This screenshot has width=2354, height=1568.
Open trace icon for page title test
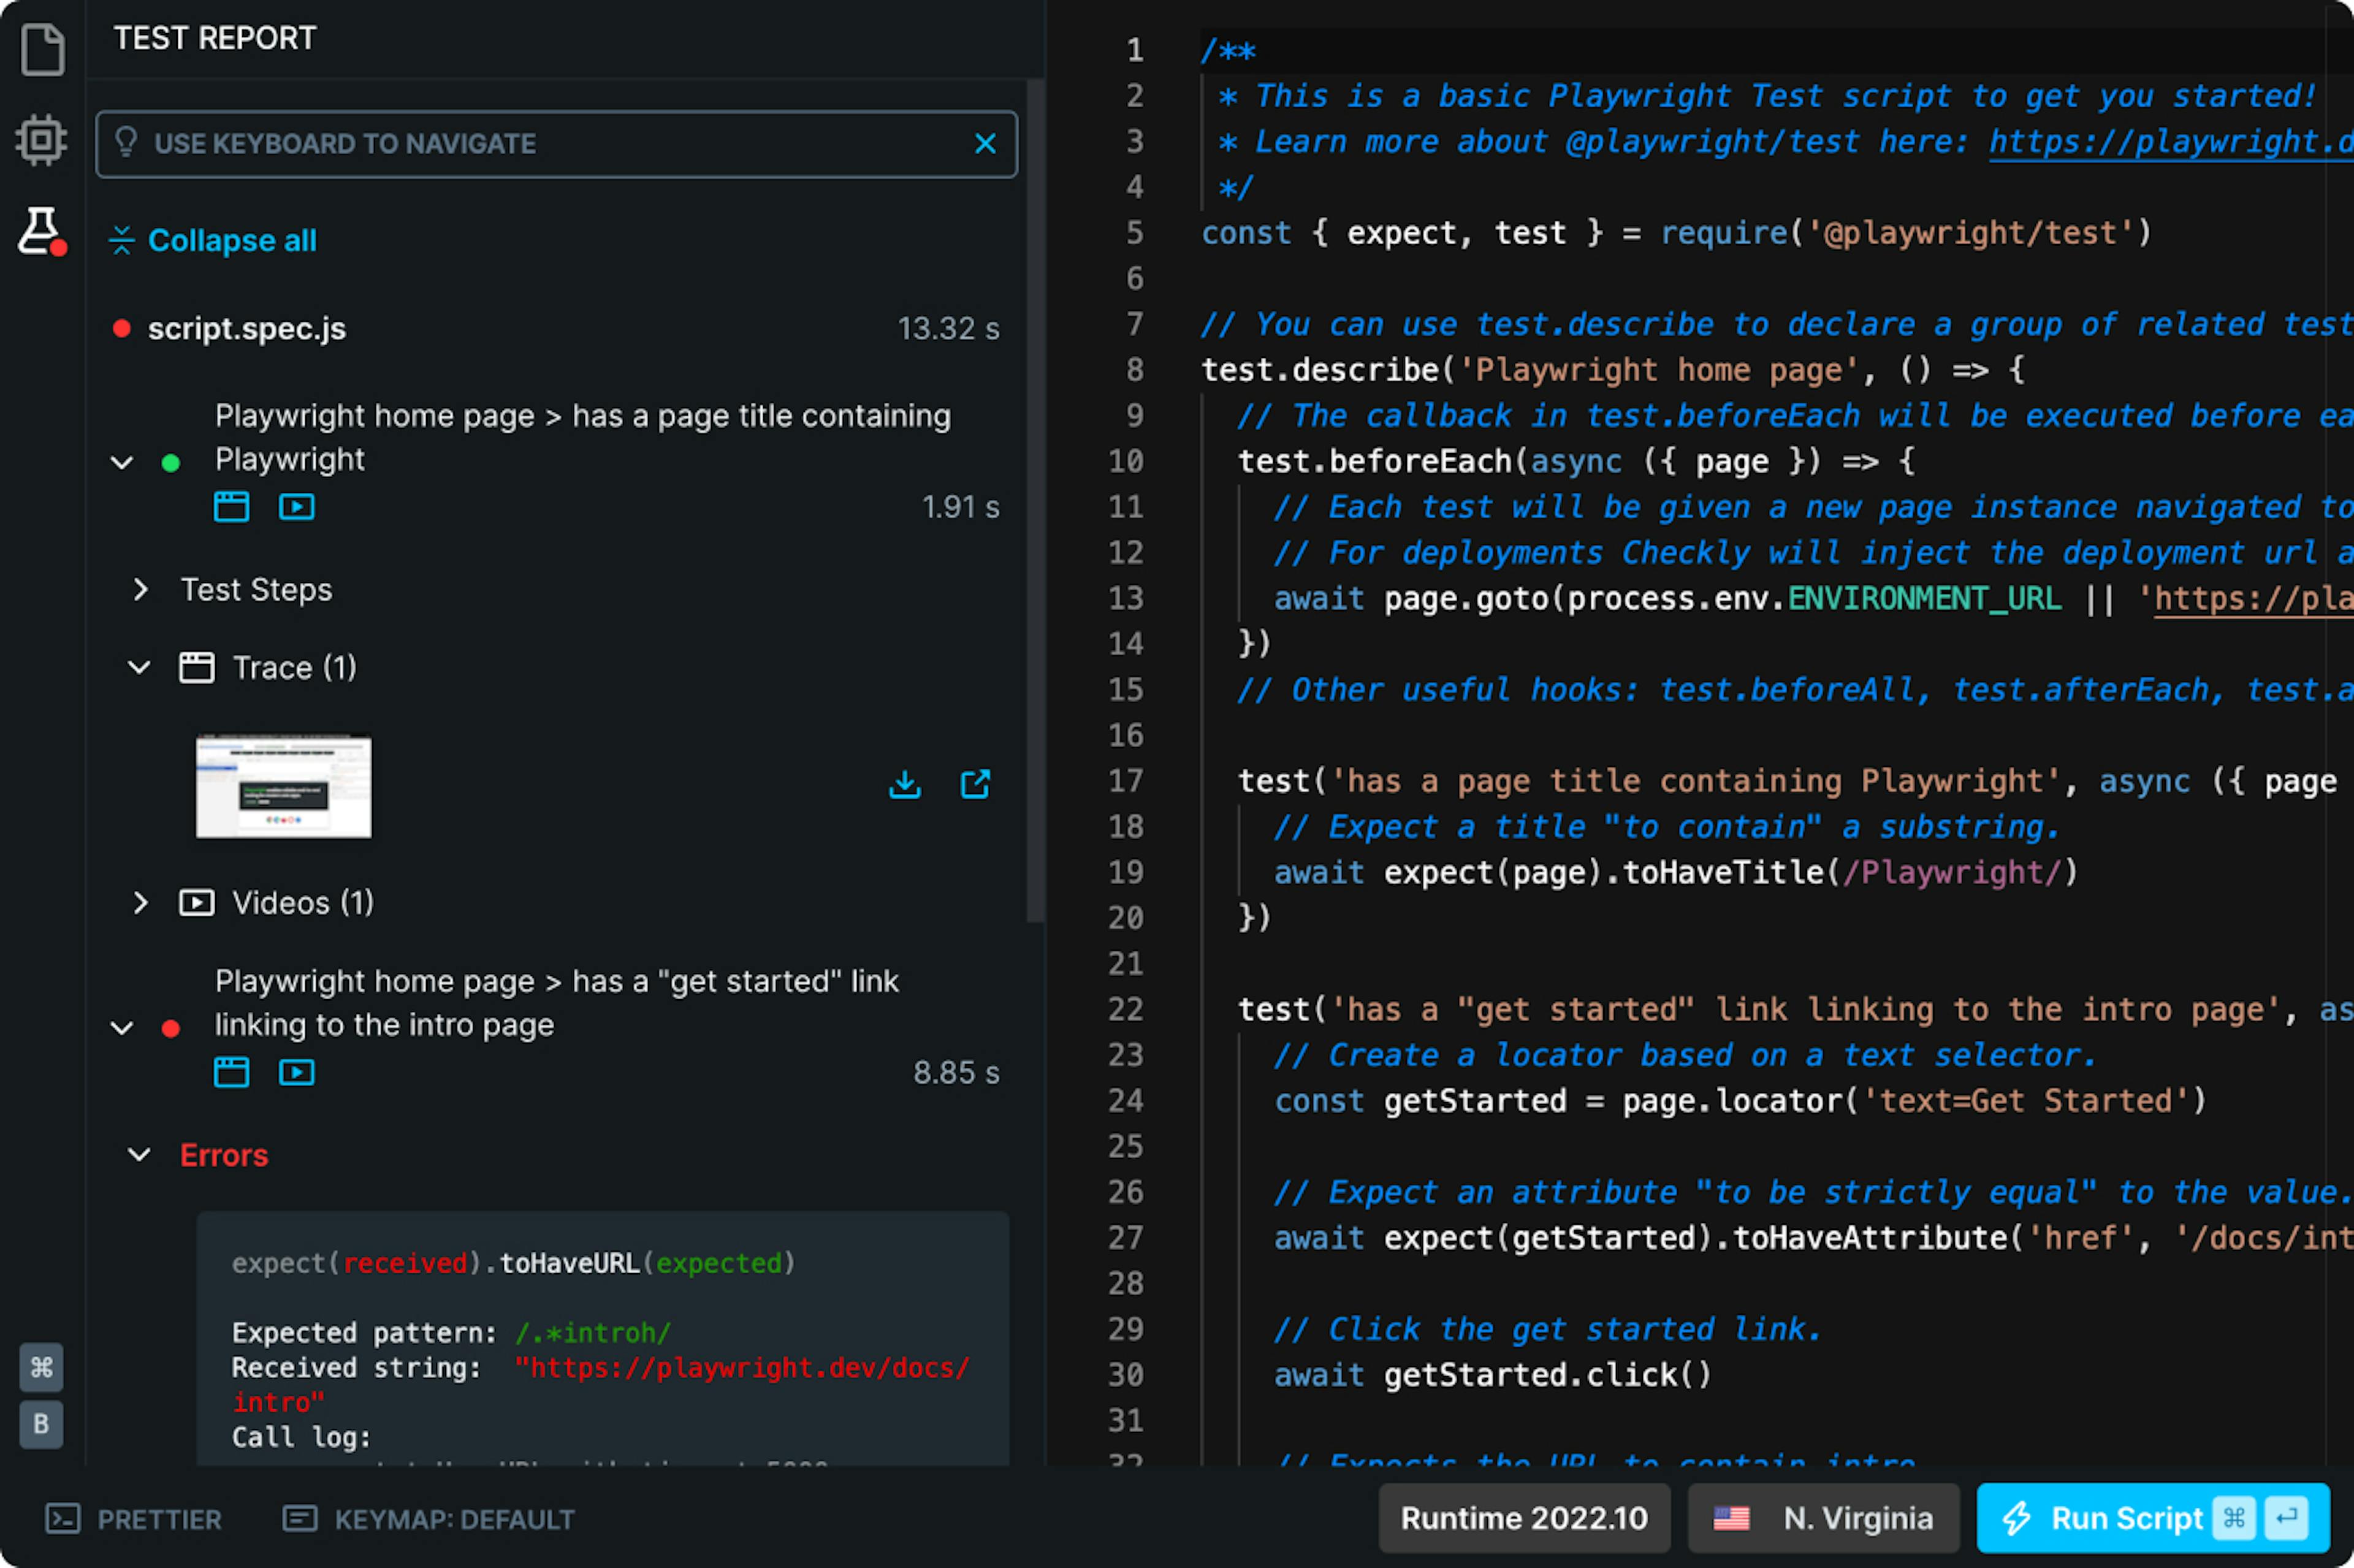pos(231,507)
